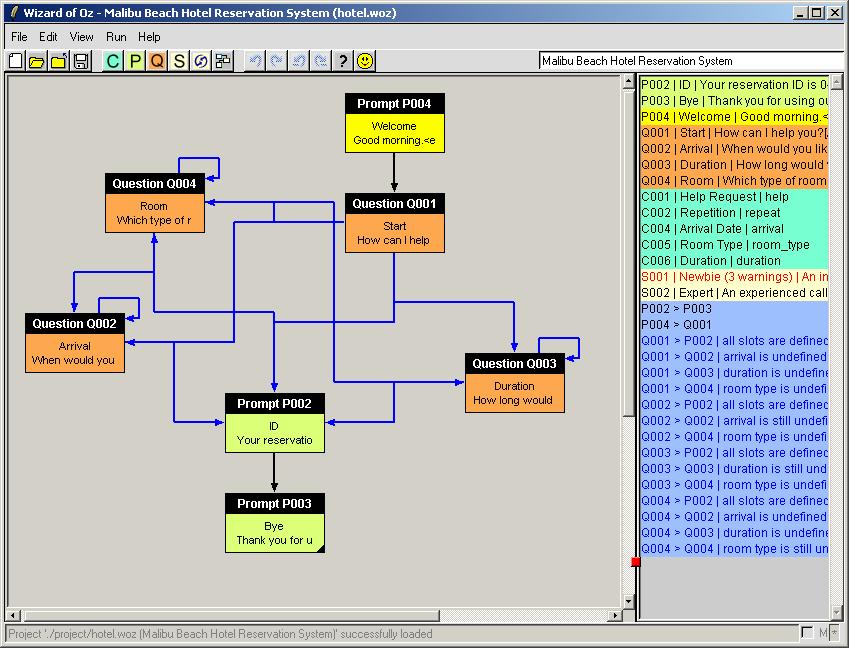This screenshot has width=849, height=648.
Task: Select list row 'P004 | Welcome | Good morning'
Action: click(734, 116)
